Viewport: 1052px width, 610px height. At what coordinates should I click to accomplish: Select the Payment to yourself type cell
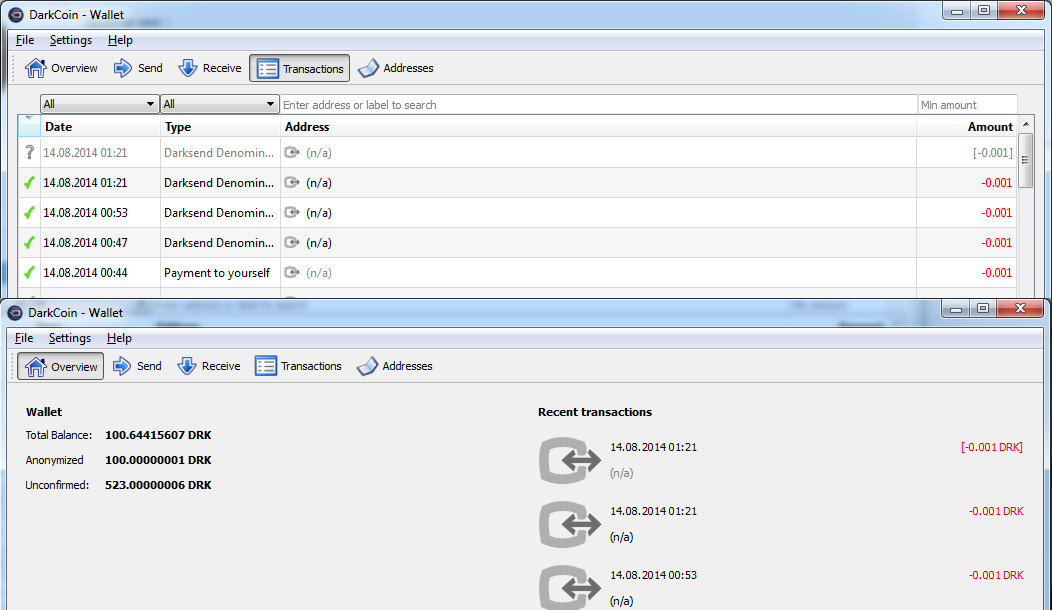[220, 273]
